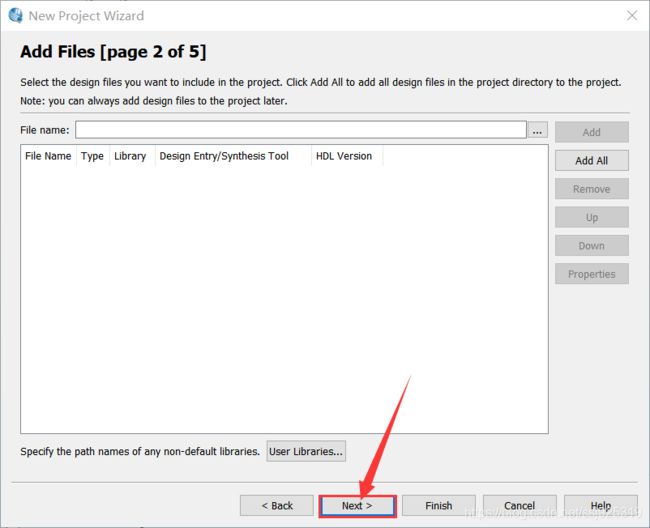Image resolution: width=650 pixels, height=528 pixels.
Task: Open file Properties button
Action: (x=592, y=274)
